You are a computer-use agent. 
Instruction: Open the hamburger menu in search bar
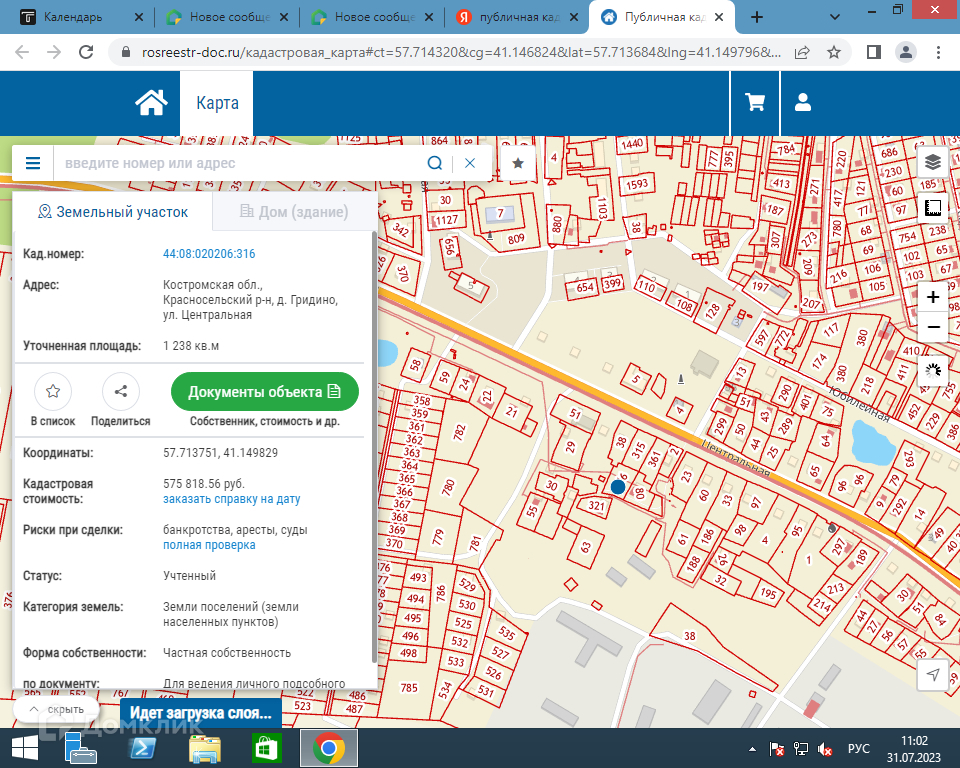(x=33, y=163)
